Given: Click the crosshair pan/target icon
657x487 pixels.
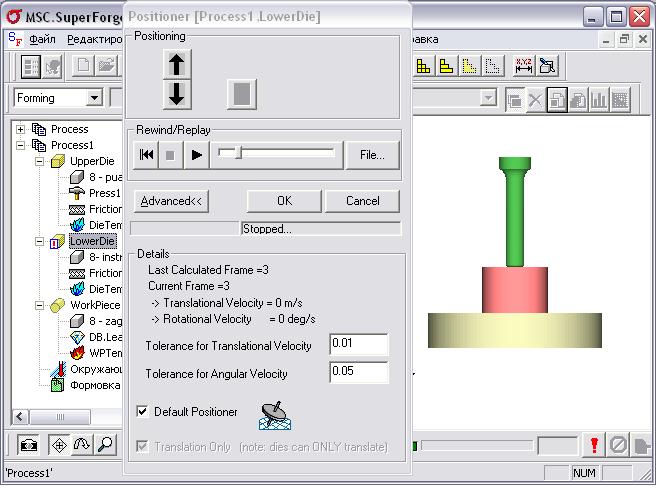Looking at the screenshot, I should click(59, 445).
